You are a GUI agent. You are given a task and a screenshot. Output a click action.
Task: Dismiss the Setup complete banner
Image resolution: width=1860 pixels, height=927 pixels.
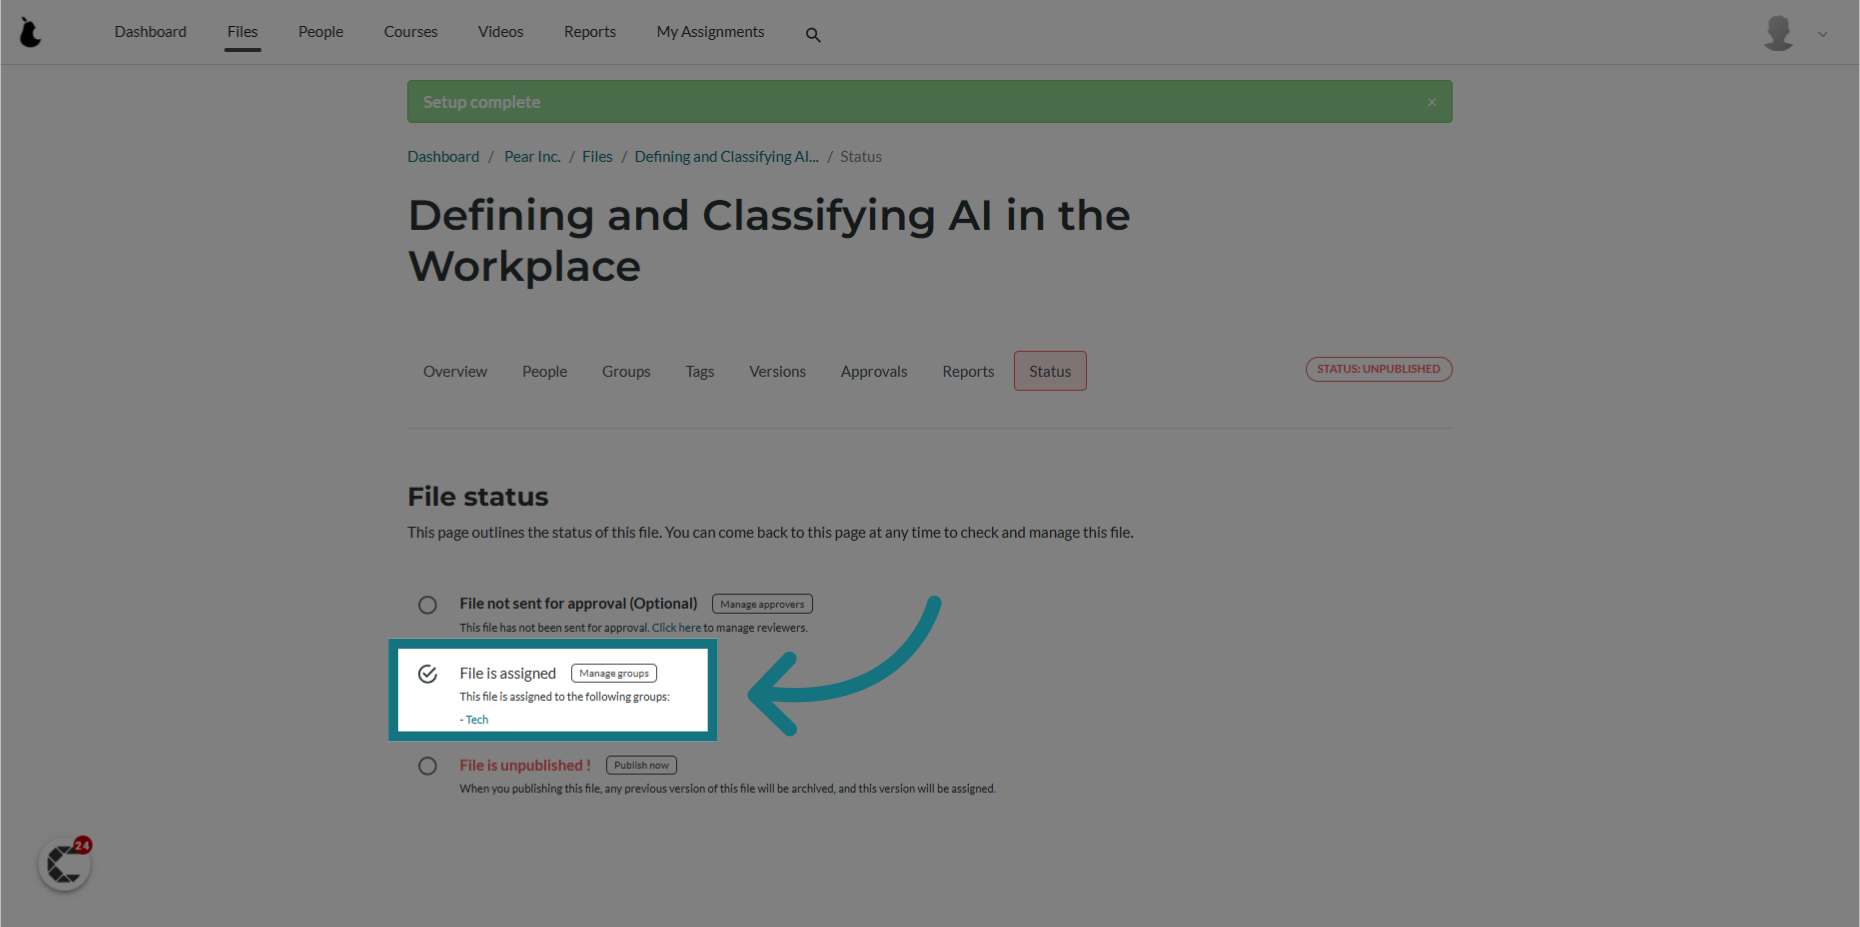(1431, 102)
